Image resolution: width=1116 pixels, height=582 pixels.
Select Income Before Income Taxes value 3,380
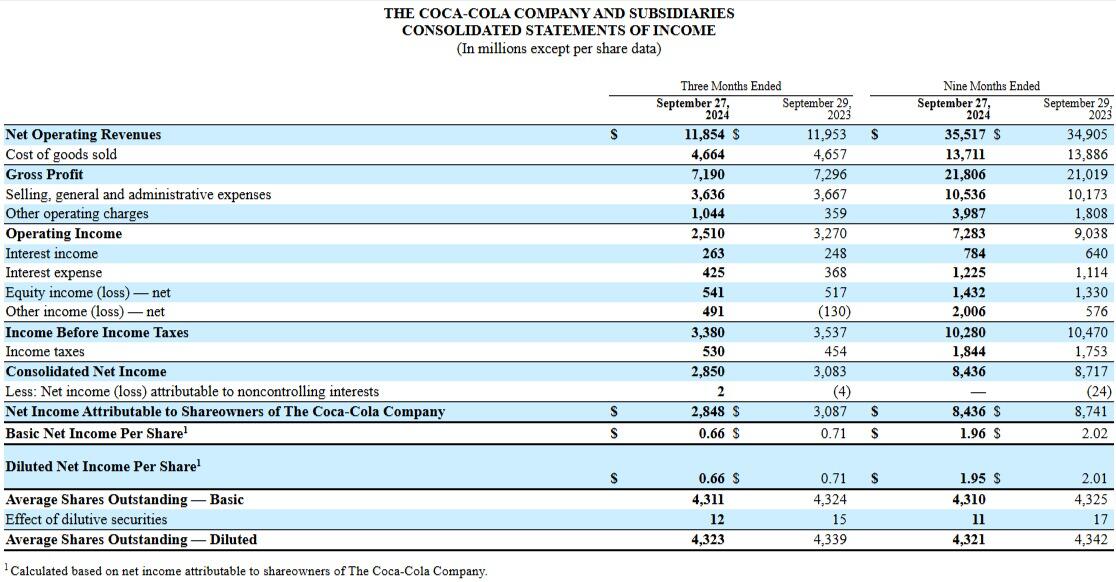click(x=708, y=332)
